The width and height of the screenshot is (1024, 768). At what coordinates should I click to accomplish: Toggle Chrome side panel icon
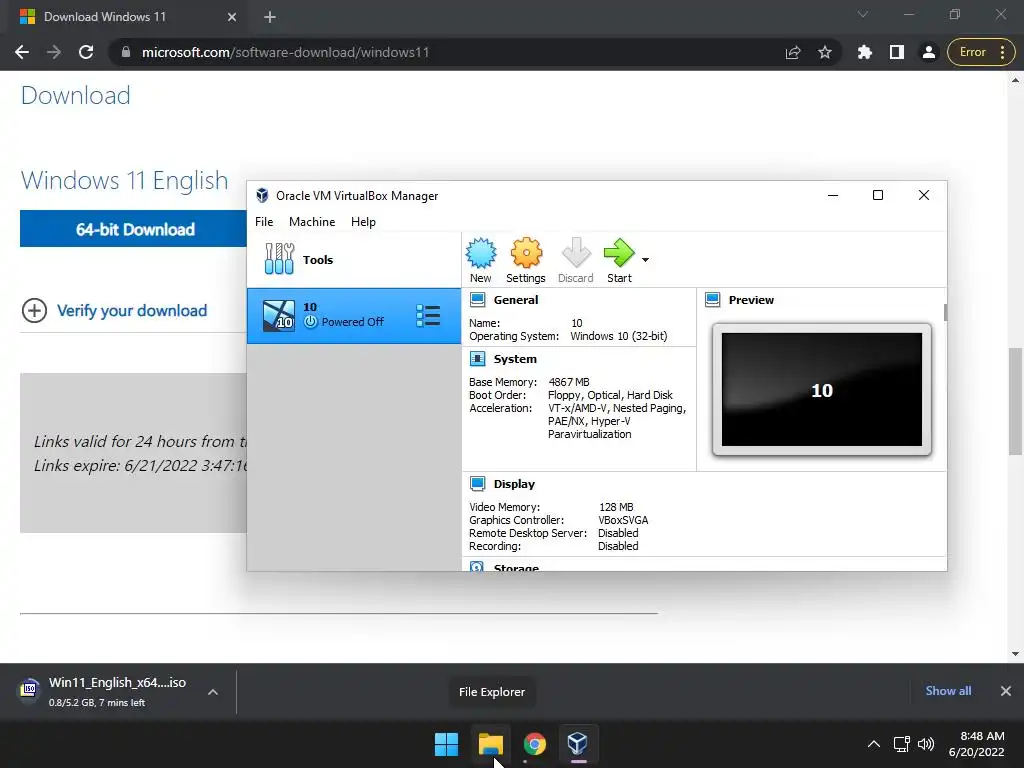(897, 52)
